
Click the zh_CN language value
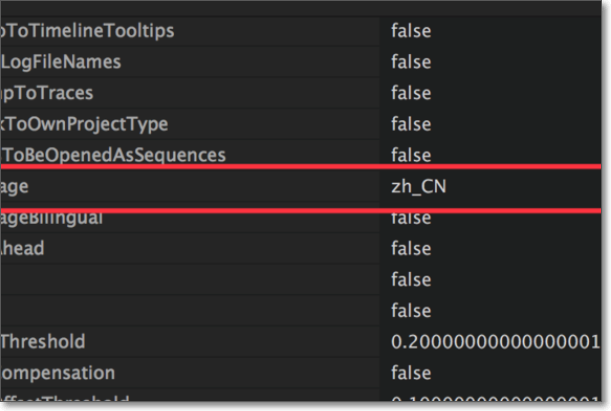click(x=419, y=187)
